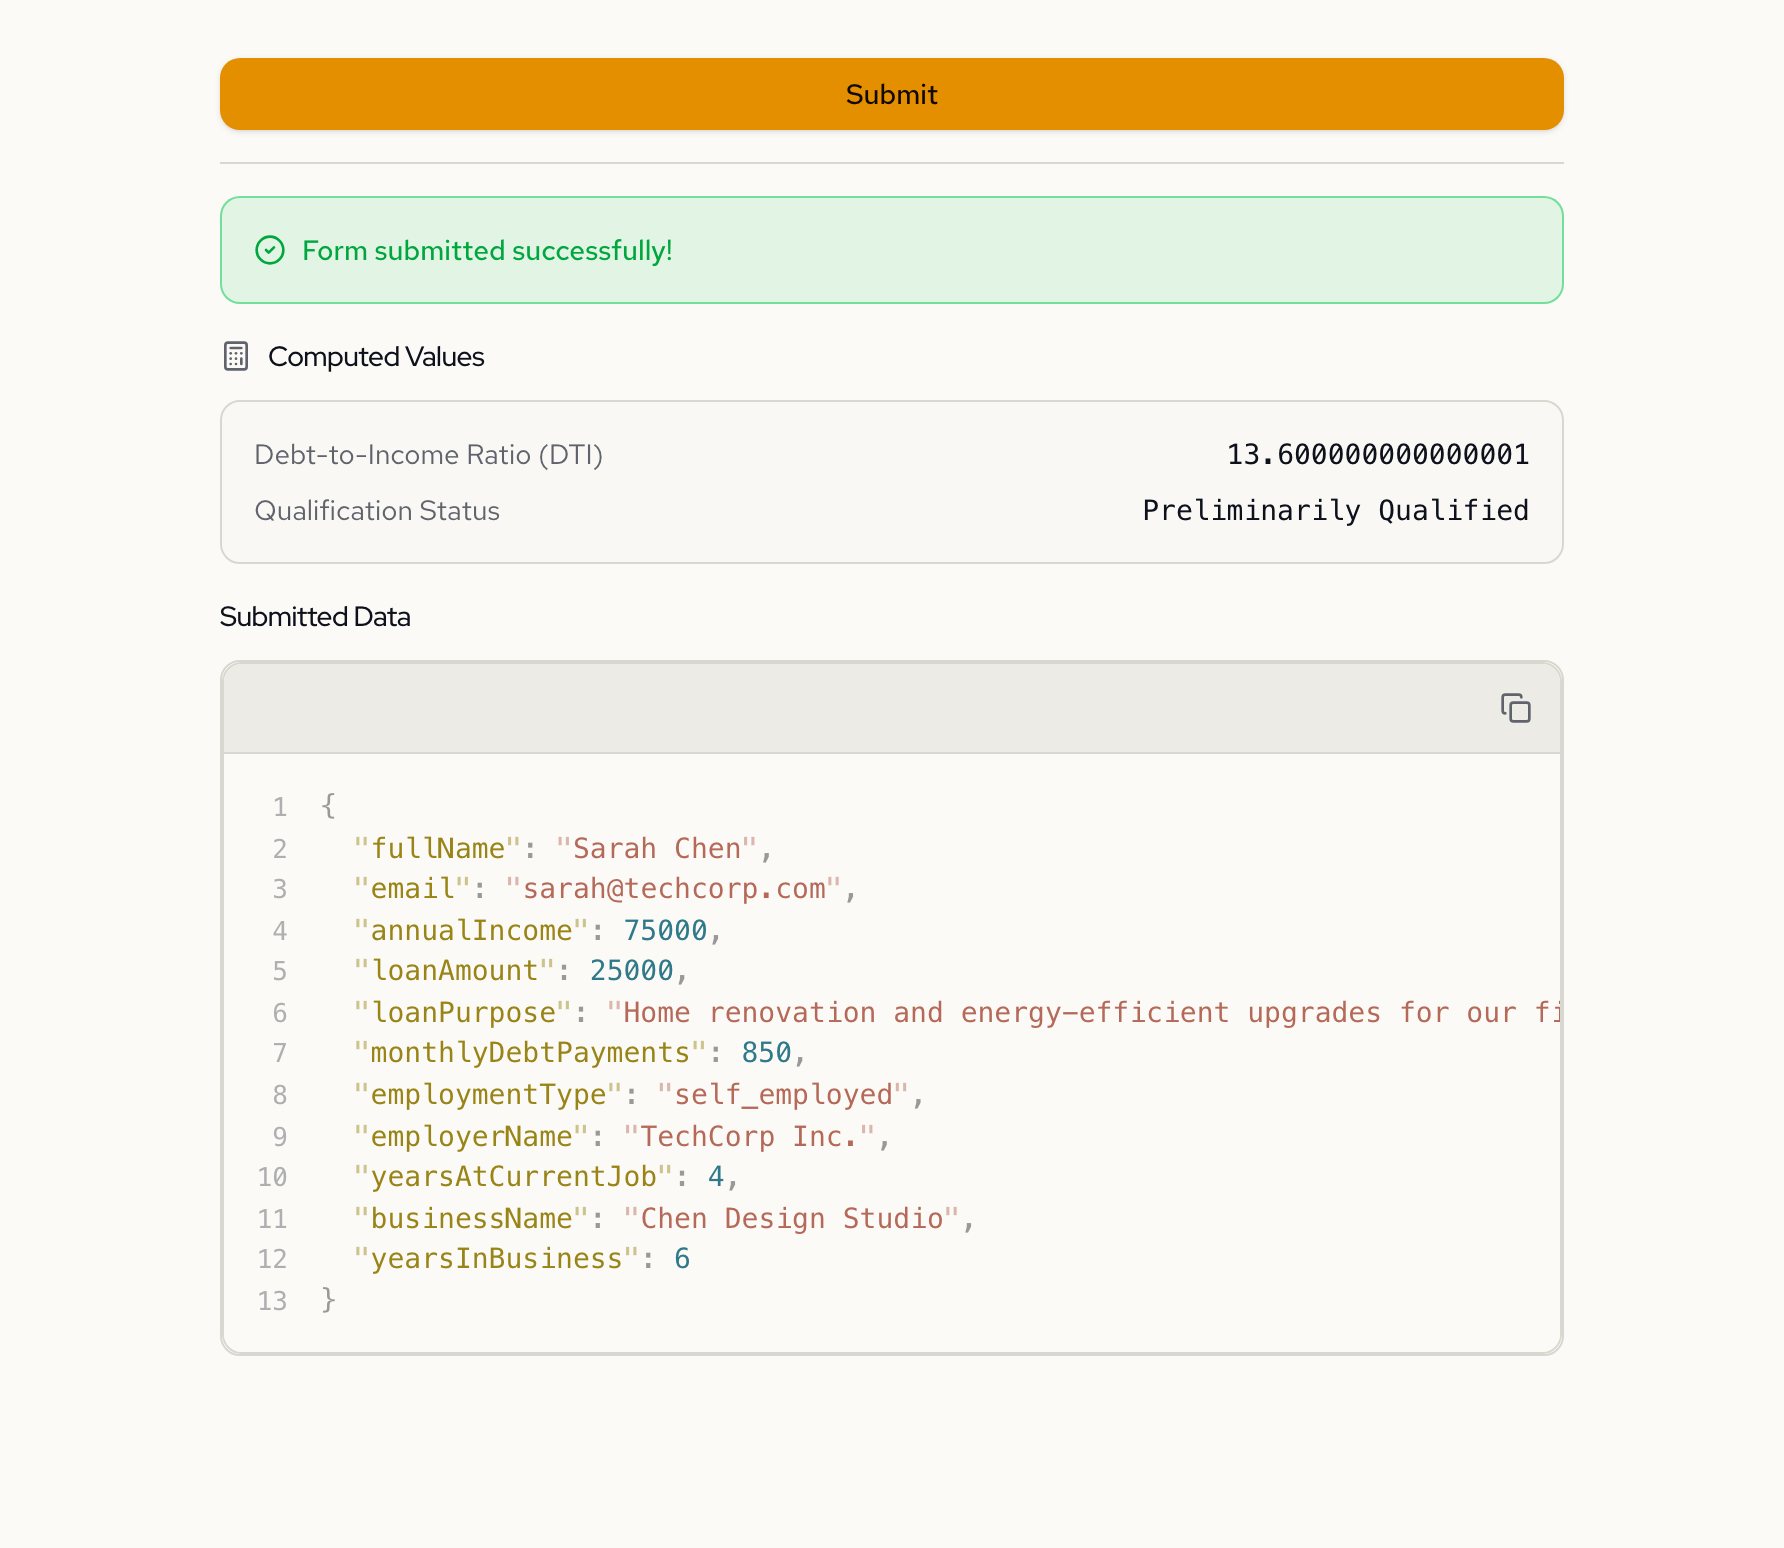This screenshot has width=1784, height=1548.
Task: Select the DTI value 13.600000000000001
Action: click(x=1377, y=455)
